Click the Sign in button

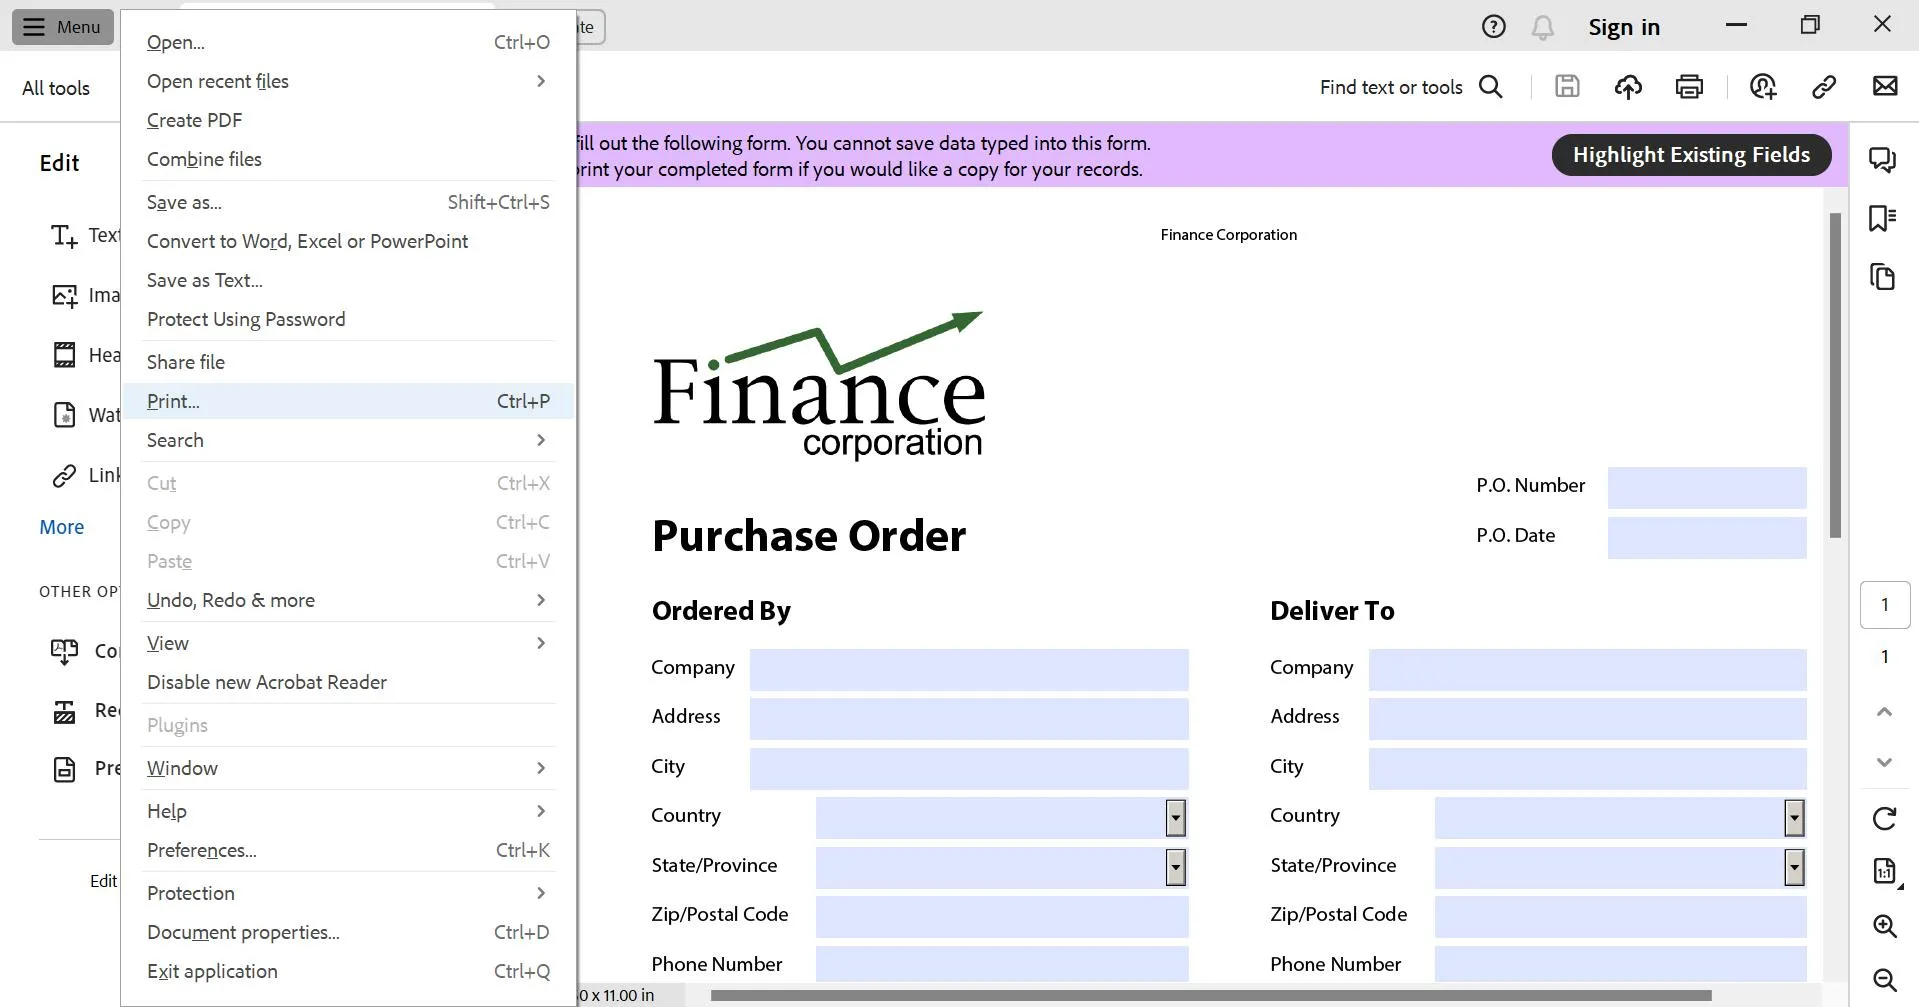[x=1624, y=27]
